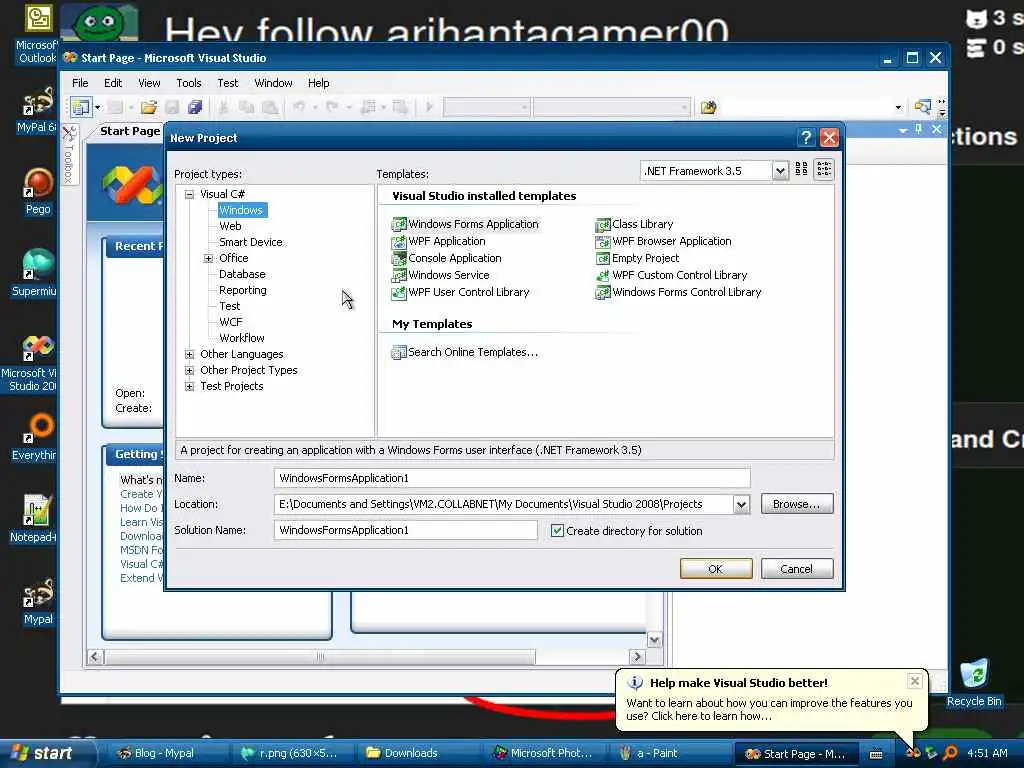Open the Edit menu
The width and height of the screenshot is (1024, 768).
tap(113, 83)
